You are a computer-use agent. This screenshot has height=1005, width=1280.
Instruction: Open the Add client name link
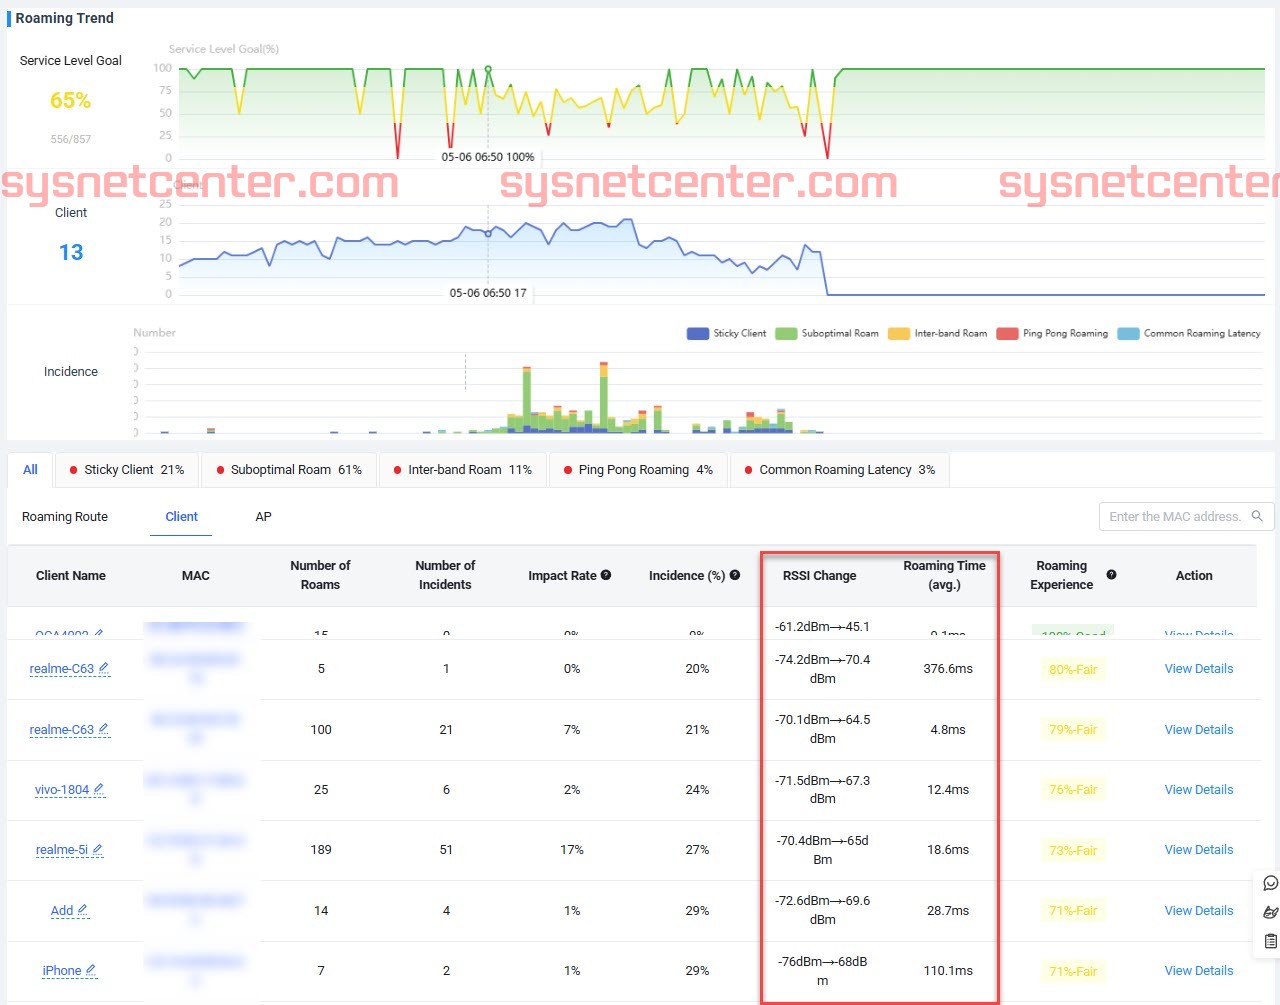point(62,910)
